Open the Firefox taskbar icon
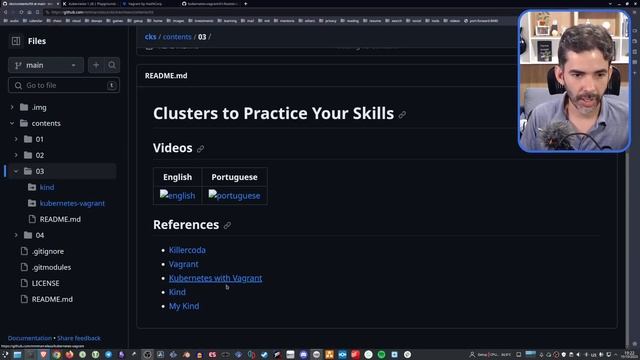Screen dimensions: 640x360 pyautogui.click(x=69, y=355)
